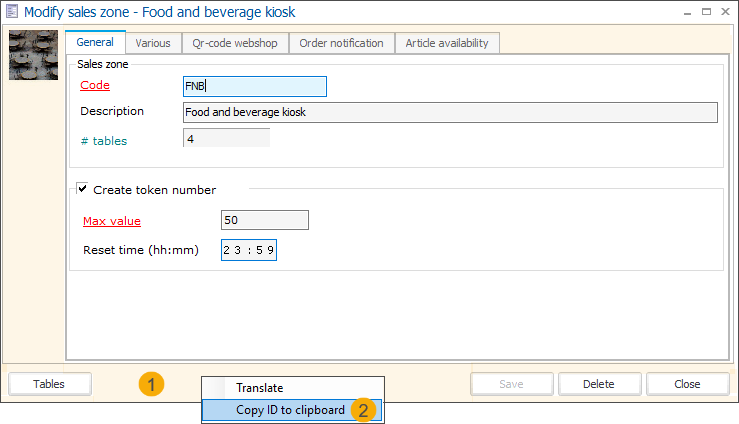739x424 pixels.
Task: Focus the Description text field
Action: click(x=450, y=112)
